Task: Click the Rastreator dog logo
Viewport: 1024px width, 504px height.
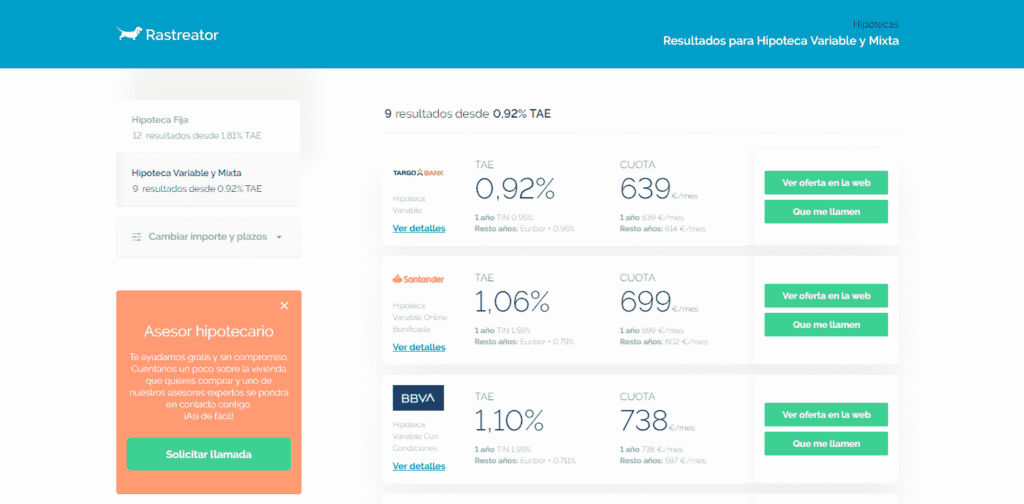Action: point(168,35)
